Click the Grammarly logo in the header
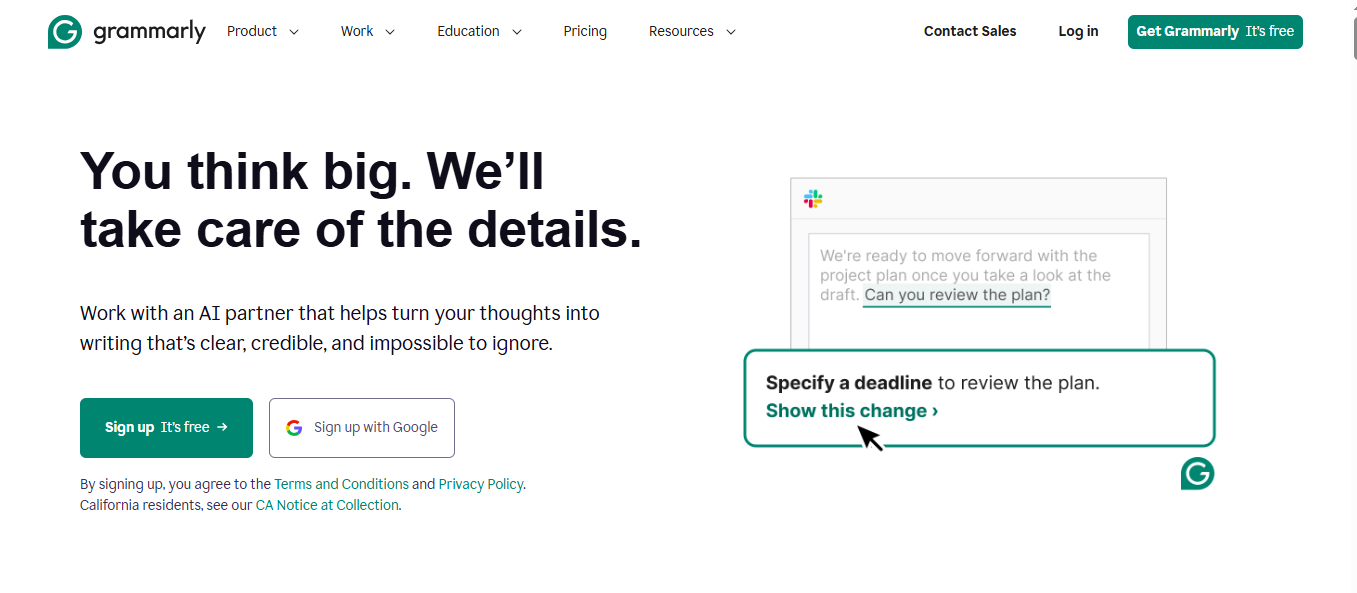Viewport: 1357px width, 593px height. click(x=126, y=31)
